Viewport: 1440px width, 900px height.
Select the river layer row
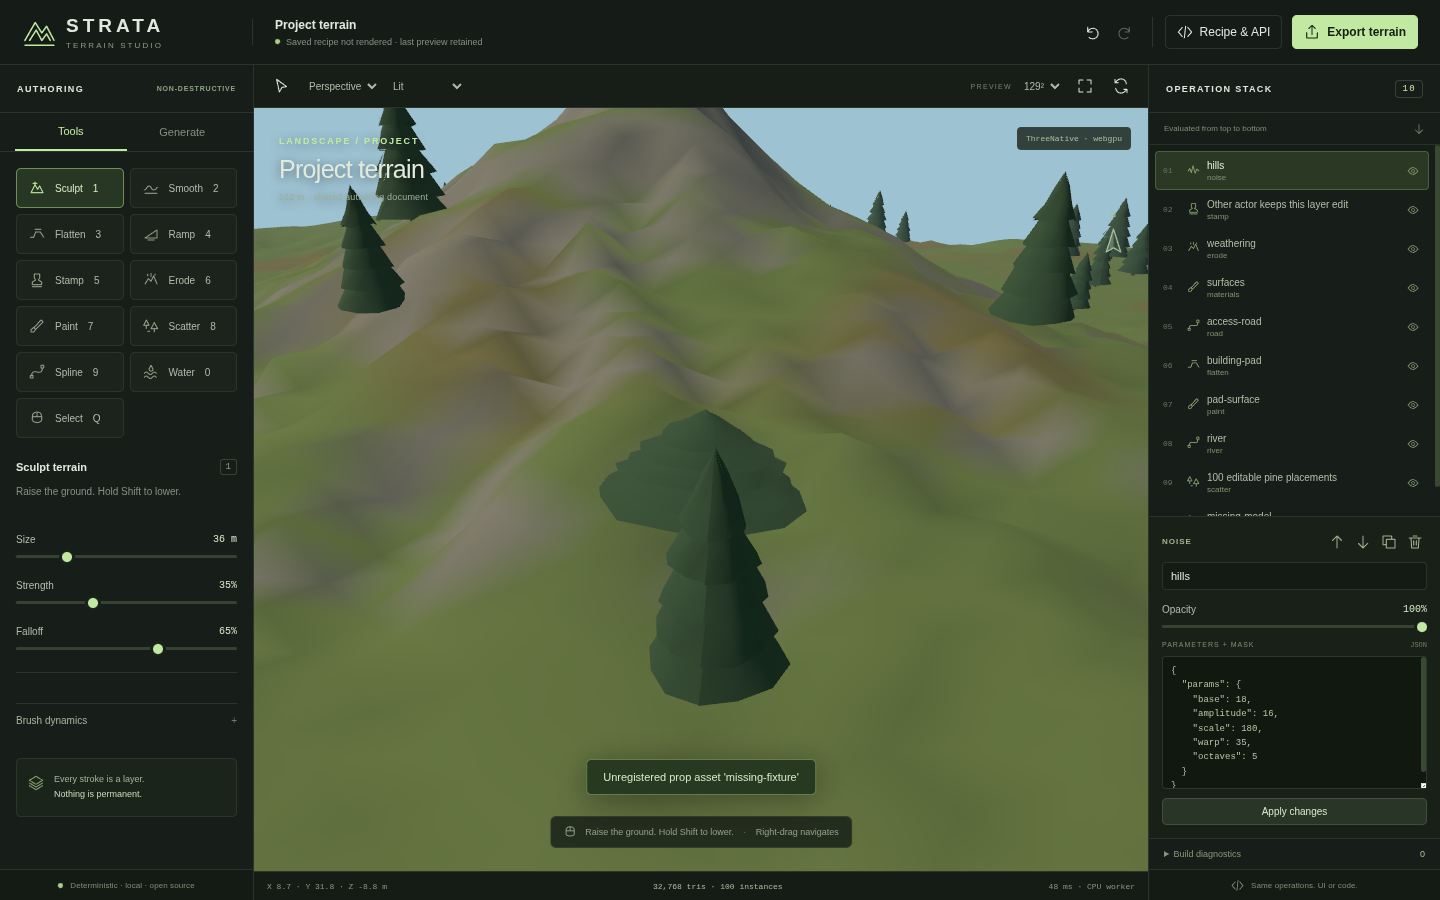[x=1292, y=444]
